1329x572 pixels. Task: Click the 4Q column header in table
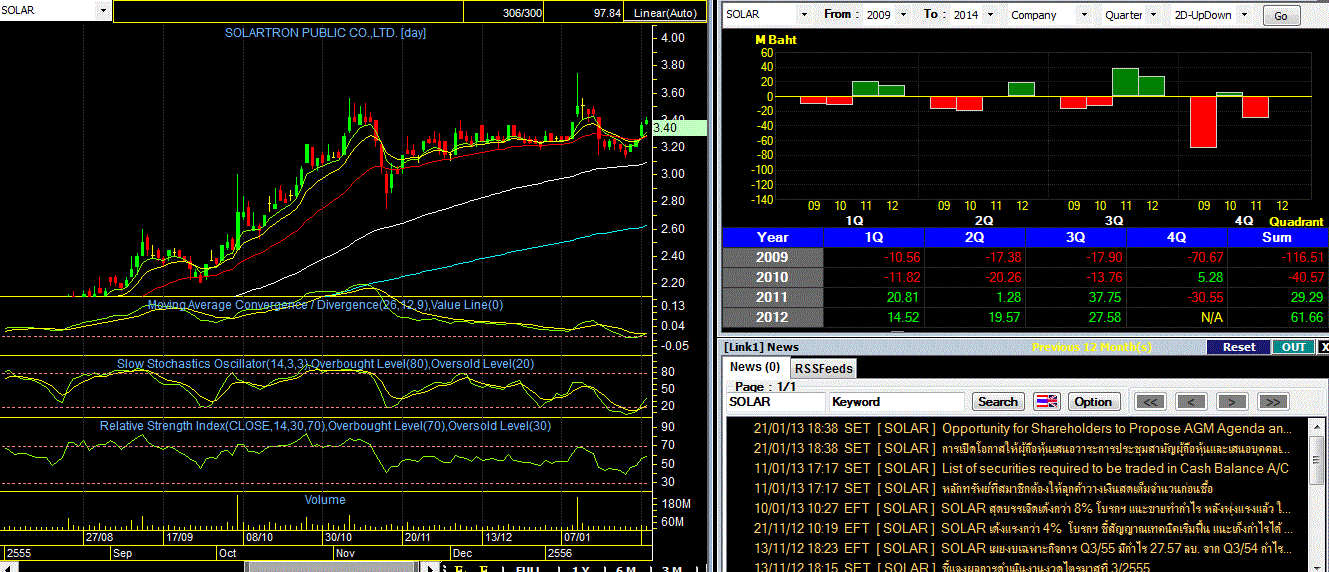click(x=1177, y=237)
